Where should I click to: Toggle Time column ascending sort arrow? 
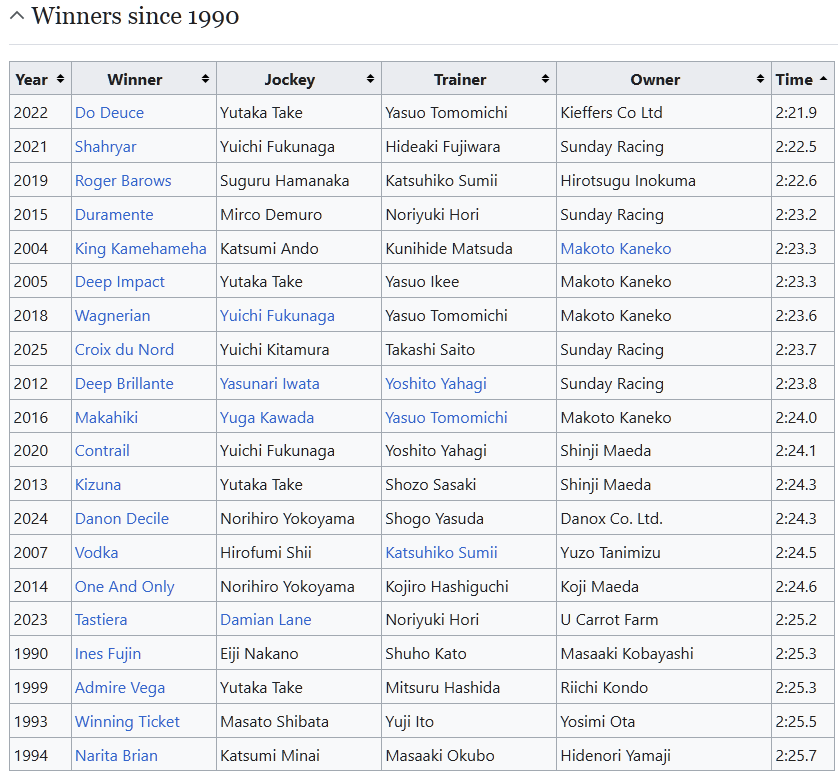[x=823, y=79]
